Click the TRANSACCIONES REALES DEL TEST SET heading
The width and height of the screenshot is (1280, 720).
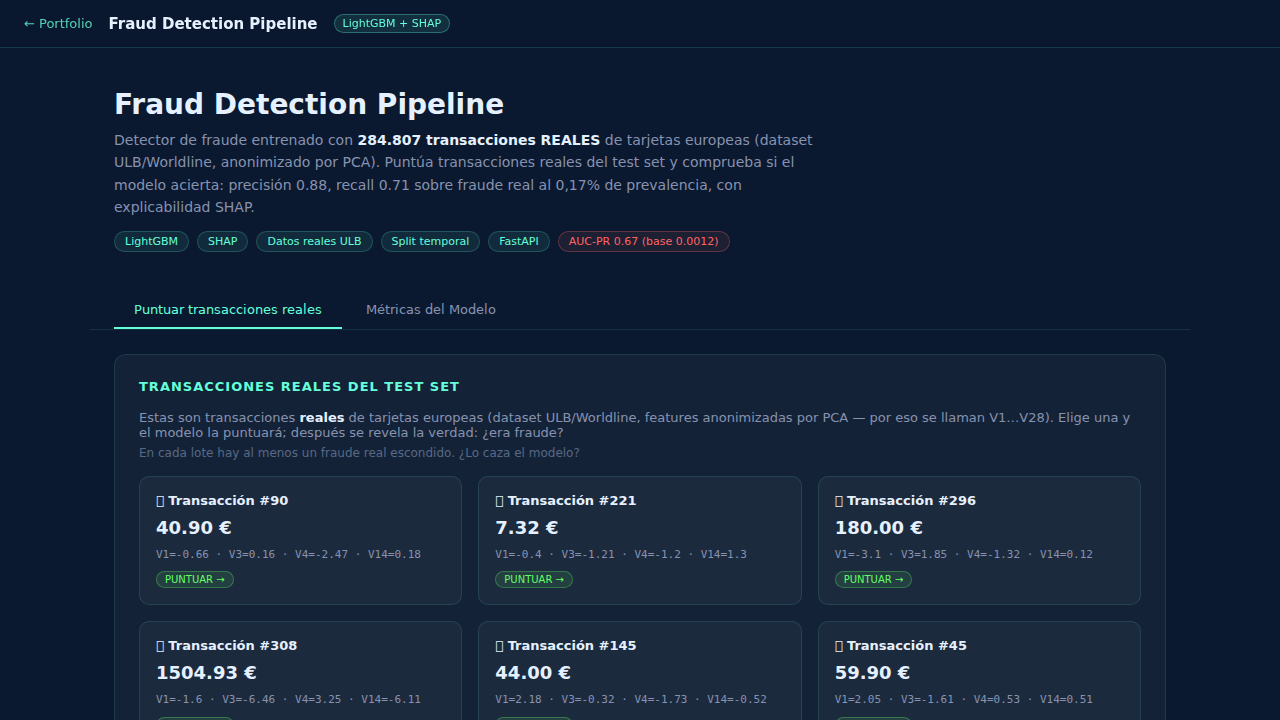[299, 387]
